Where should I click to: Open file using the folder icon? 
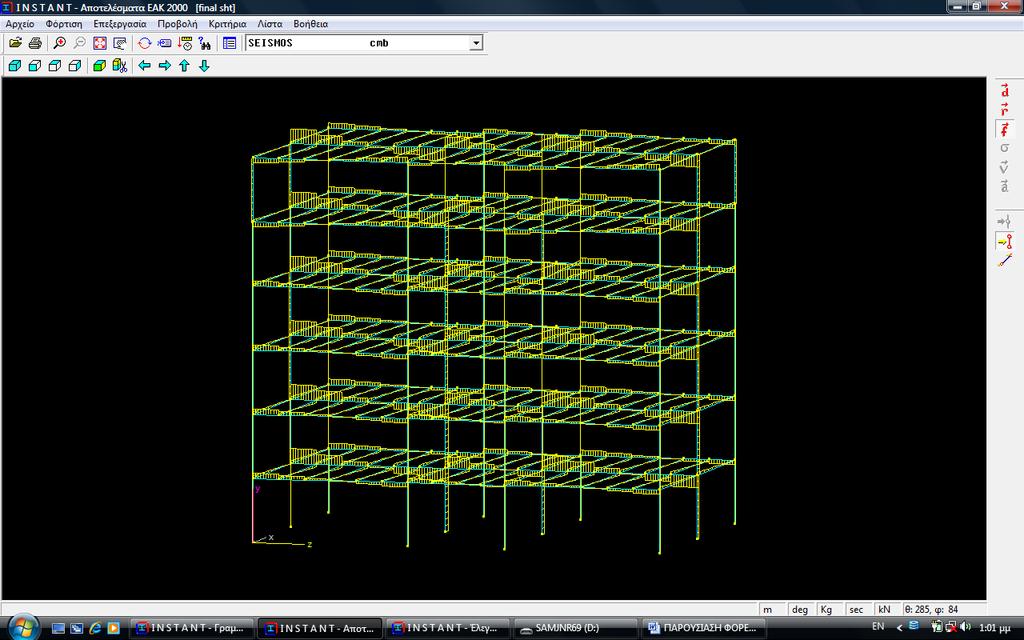(x=15, y=43)
